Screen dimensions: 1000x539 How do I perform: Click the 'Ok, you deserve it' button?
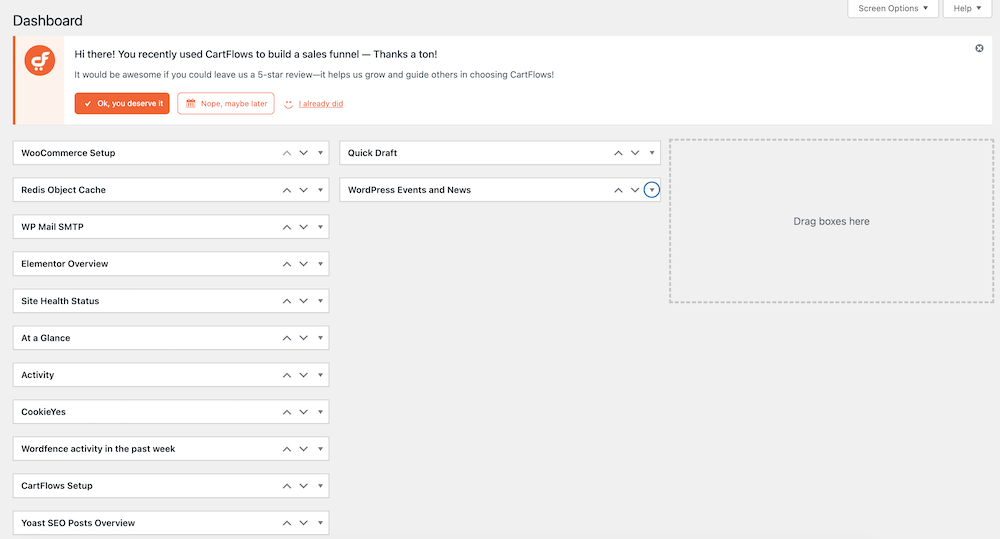point(122,103)
